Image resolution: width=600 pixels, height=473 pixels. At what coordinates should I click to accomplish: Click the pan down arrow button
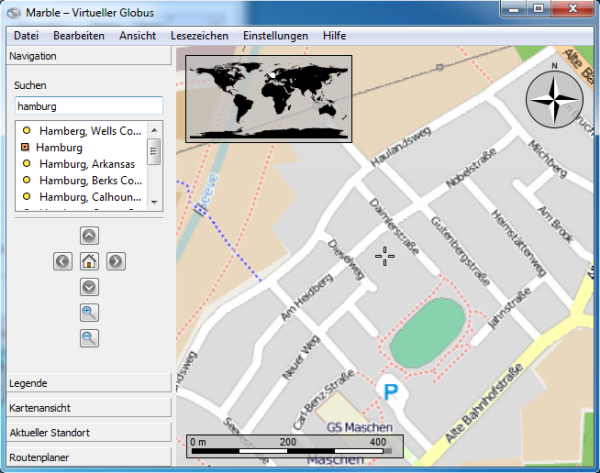(x=89, y=286)
